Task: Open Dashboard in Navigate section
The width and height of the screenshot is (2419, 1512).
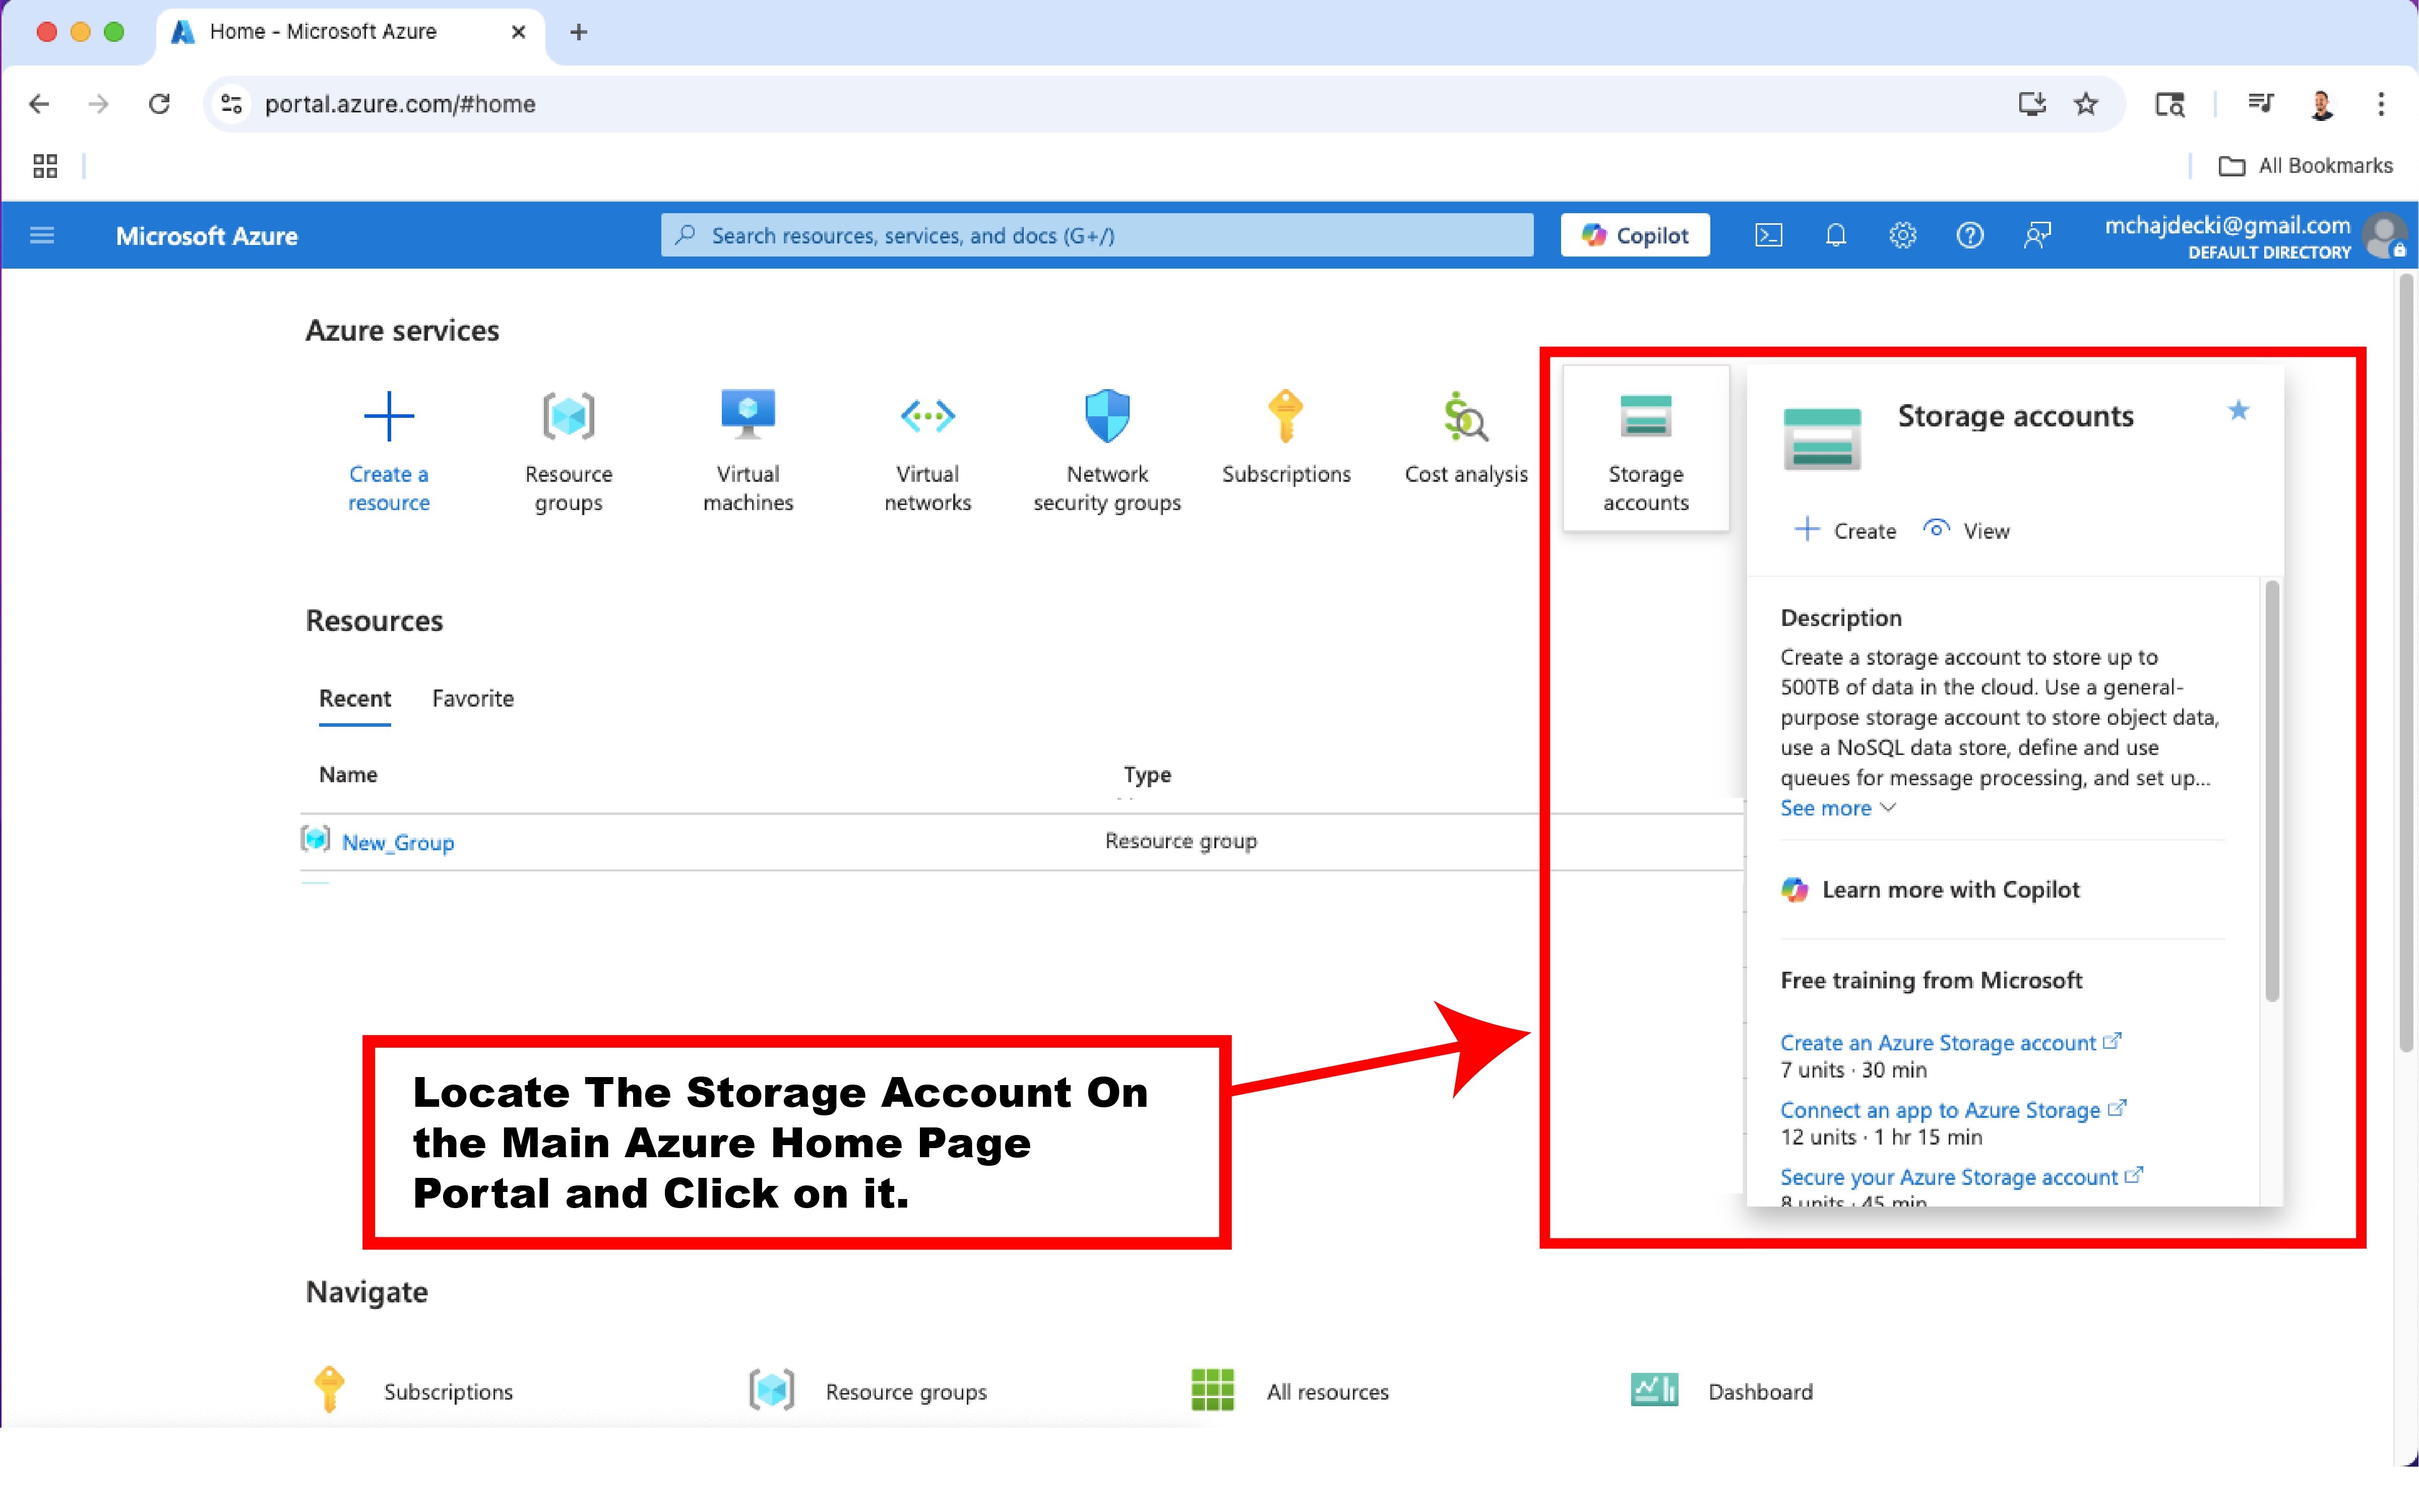Action: point(1722,1391)
